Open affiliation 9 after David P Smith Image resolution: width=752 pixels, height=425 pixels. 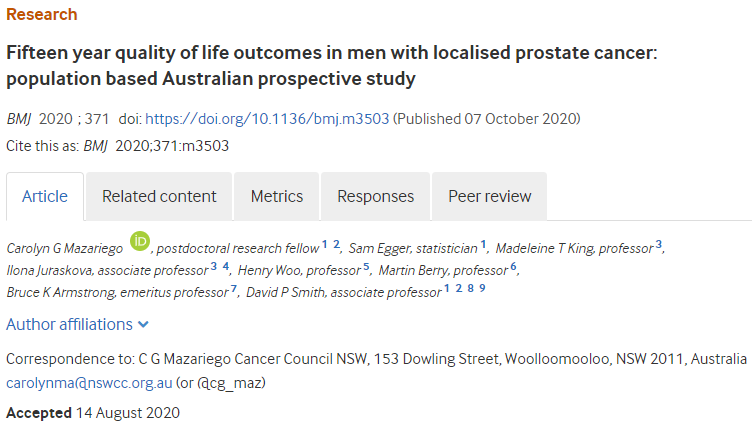(x=482, y=288)
